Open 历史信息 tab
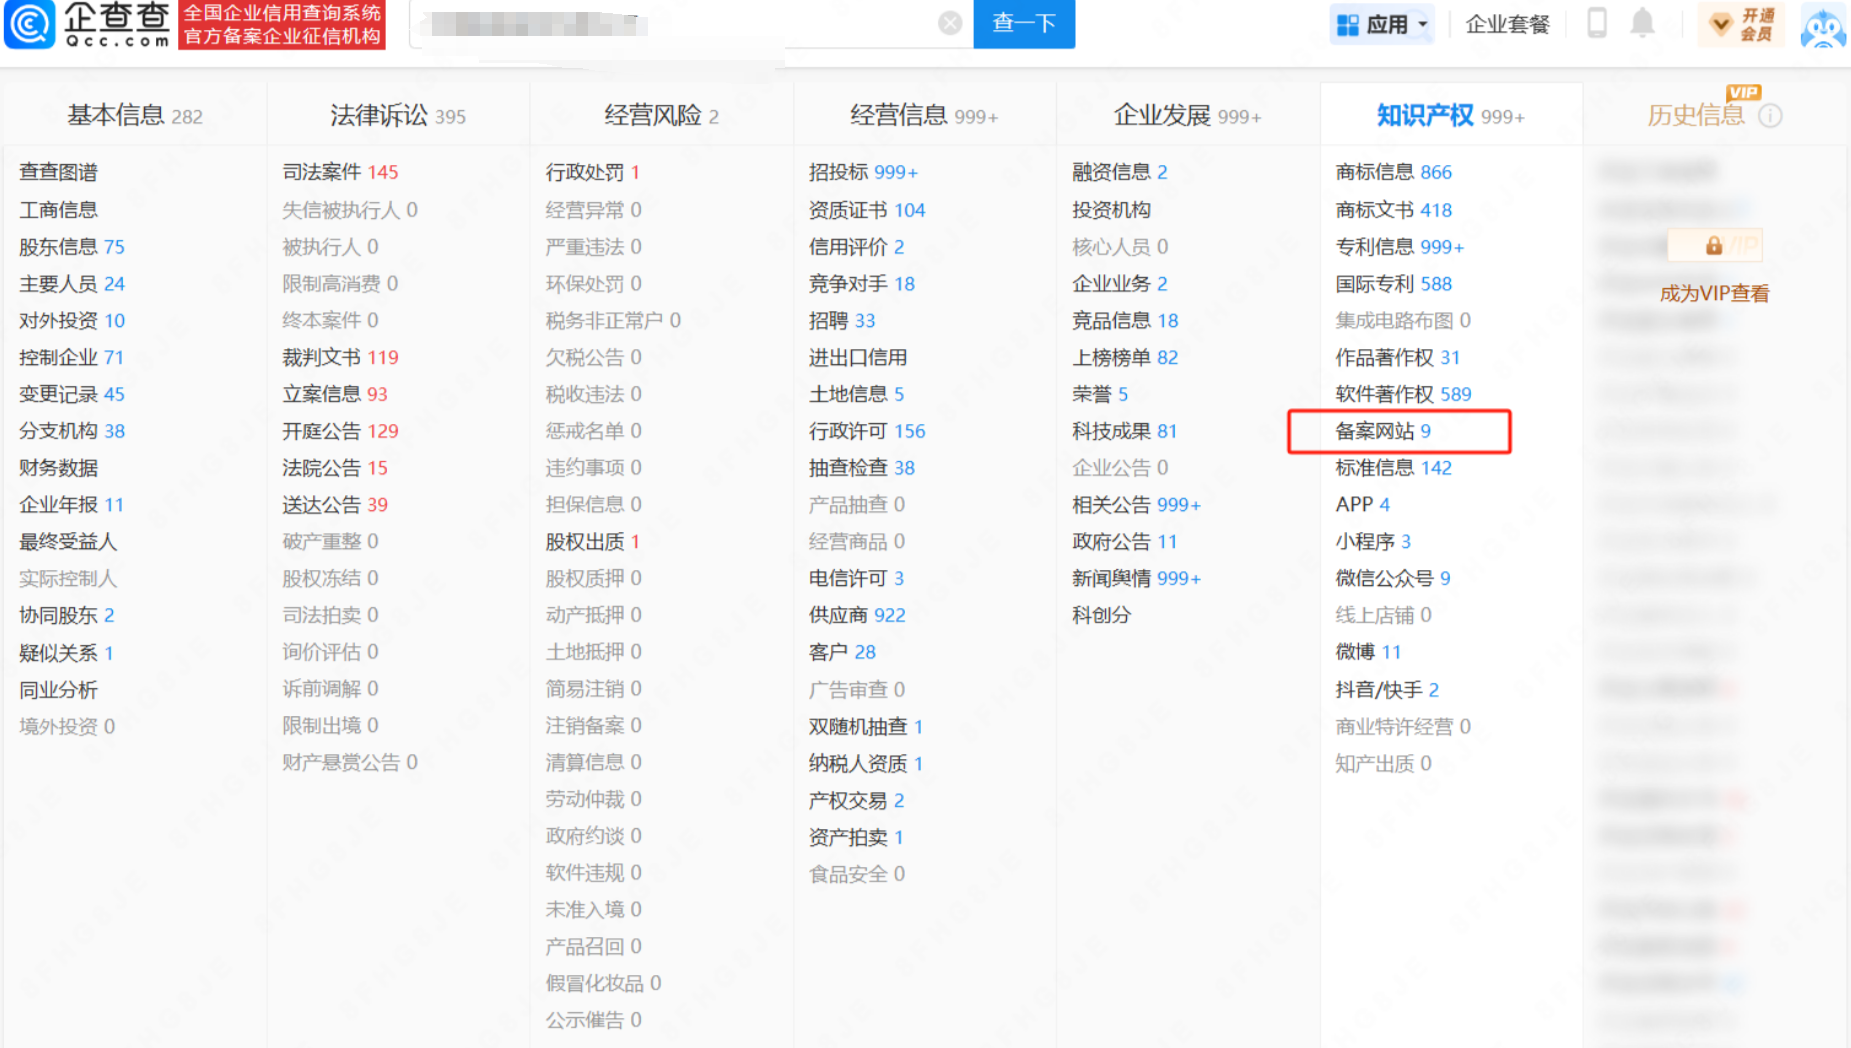The width and height of the screenshot is (1851, 1048). [x=1696, y=116]
